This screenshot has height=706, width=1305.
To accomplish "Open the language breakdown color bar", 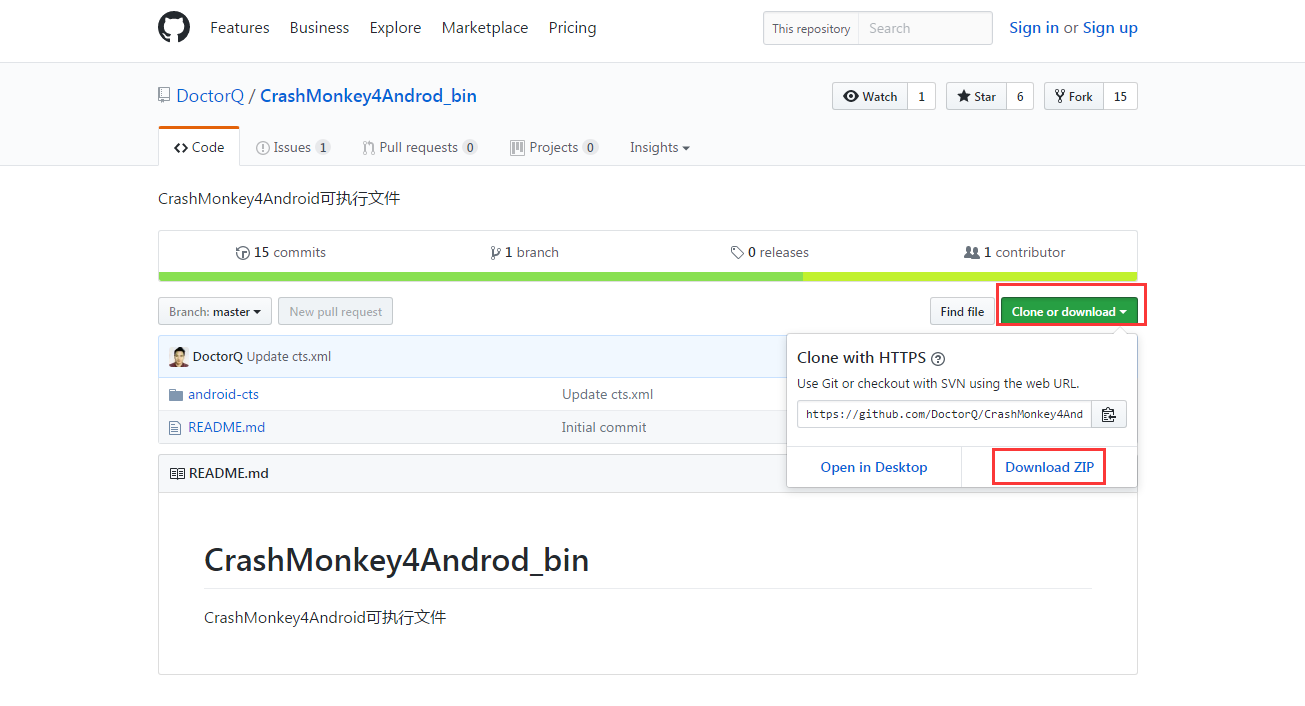I will pyautogui.click(x=648, y=277).
